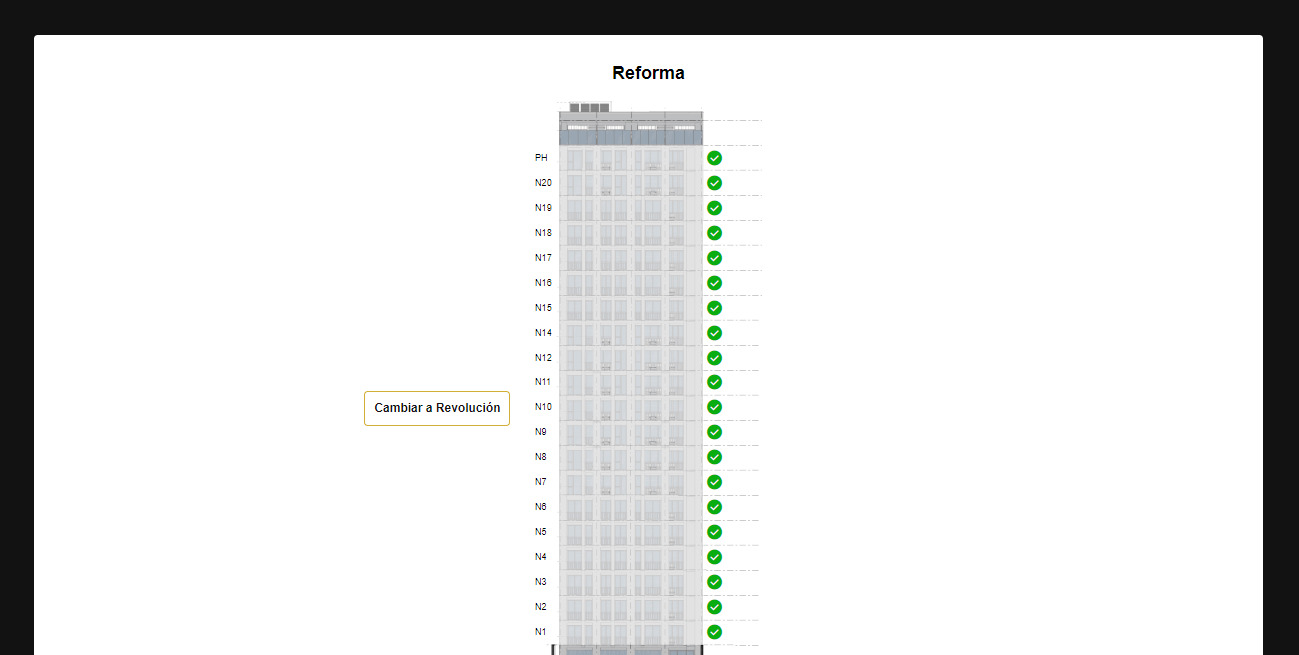Viewport: 1299px width, 655px height.
Task: Click the green checkmark beside N12
Action: [x=714, y=358]
